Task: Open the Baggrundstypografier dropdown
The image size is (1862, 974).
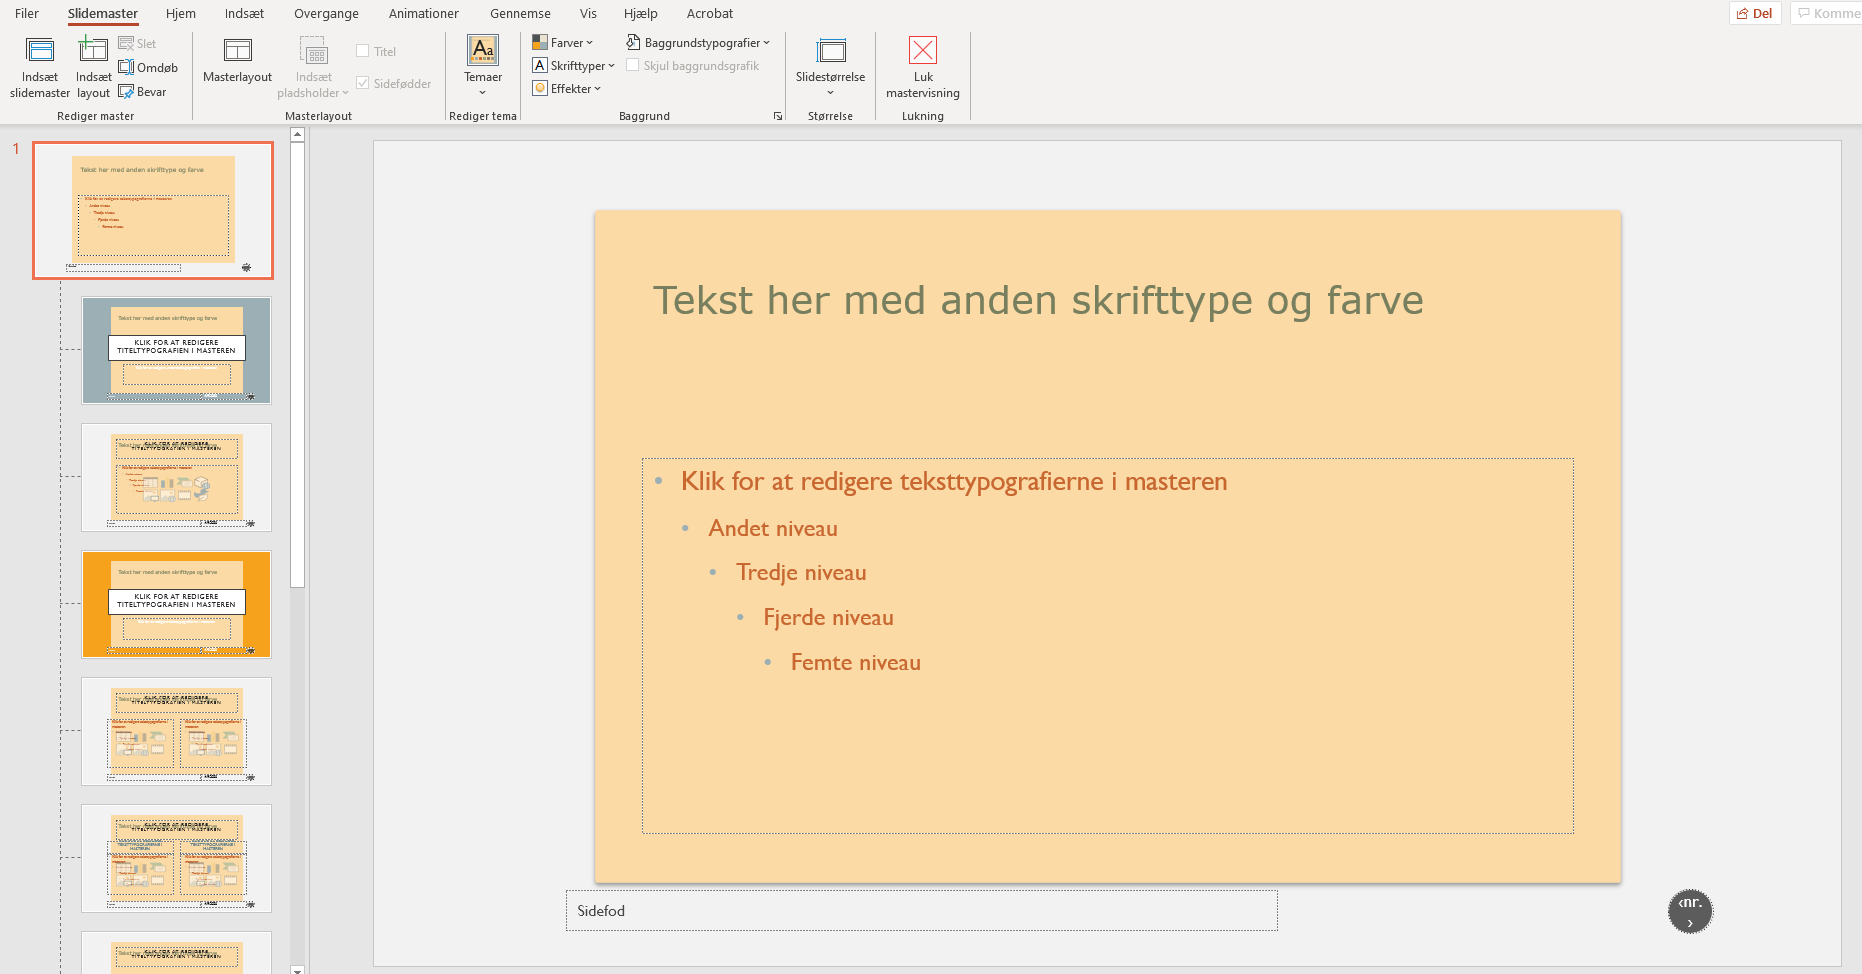Action: pos(698,42)
